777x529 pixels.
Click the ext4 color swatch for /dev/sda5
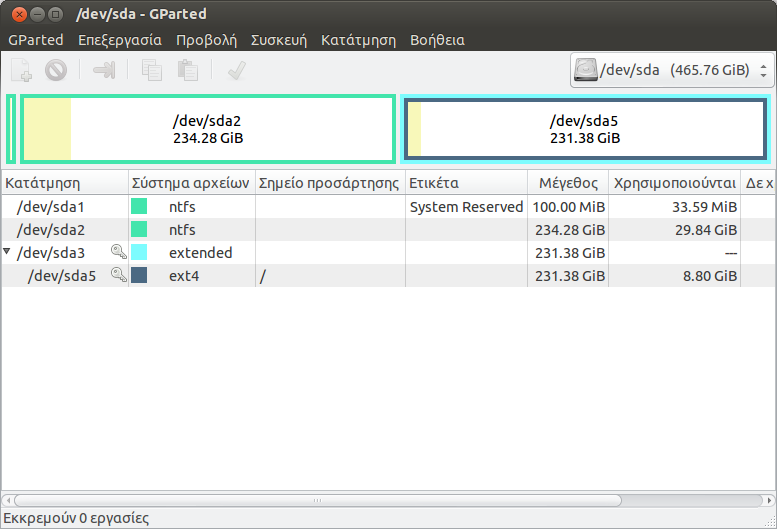139,276
